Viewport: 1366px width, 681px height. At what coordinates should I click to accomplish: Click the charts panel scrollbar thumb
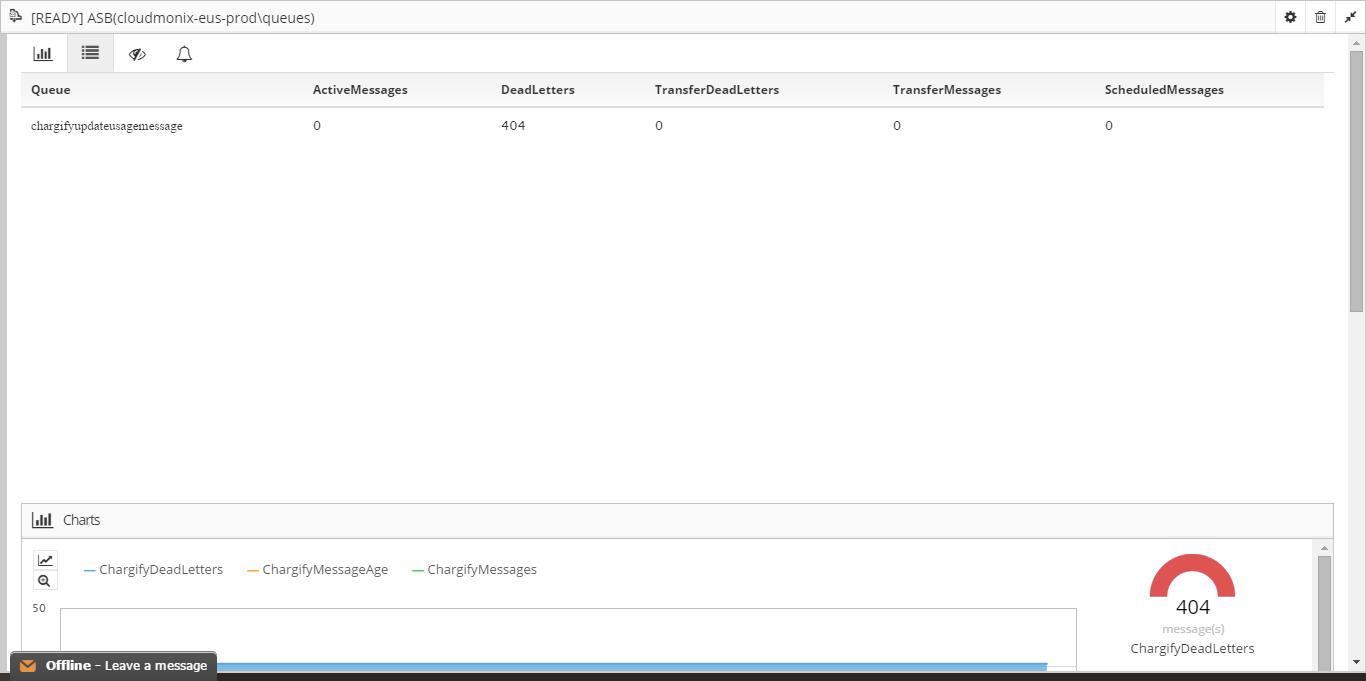click(1324, 614)
